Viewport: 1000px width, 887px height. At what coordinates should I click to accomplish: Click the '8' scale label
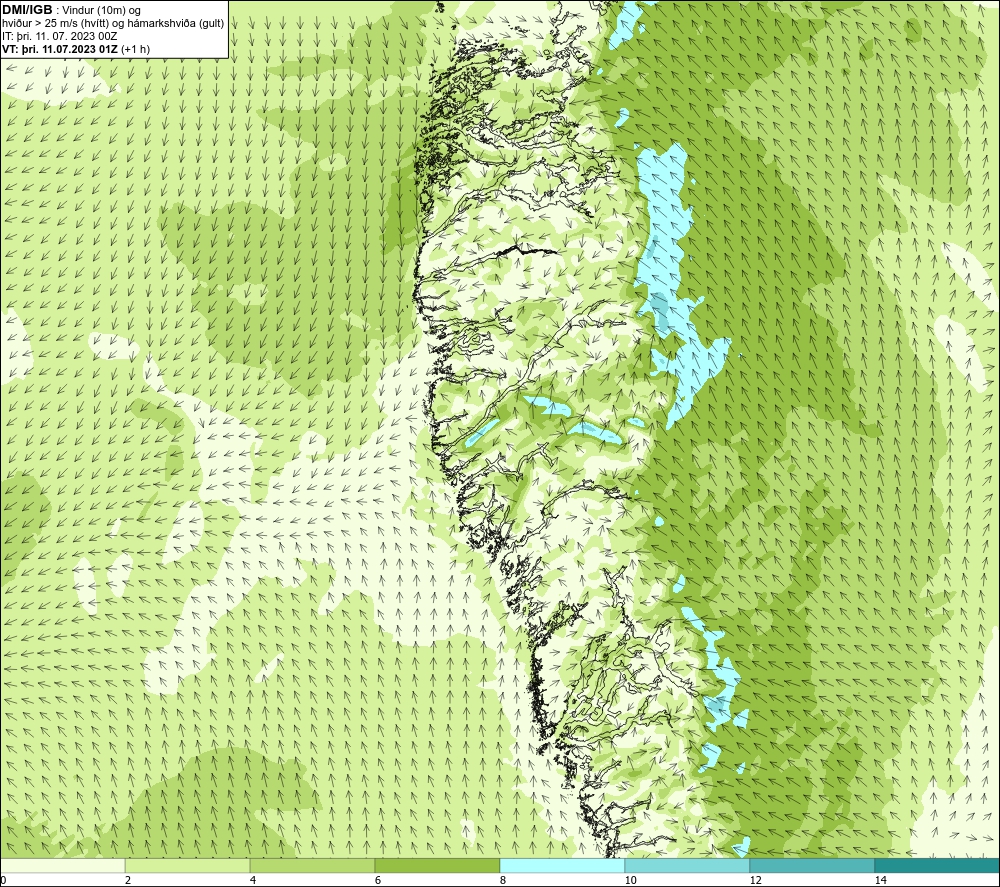(503, 880)
